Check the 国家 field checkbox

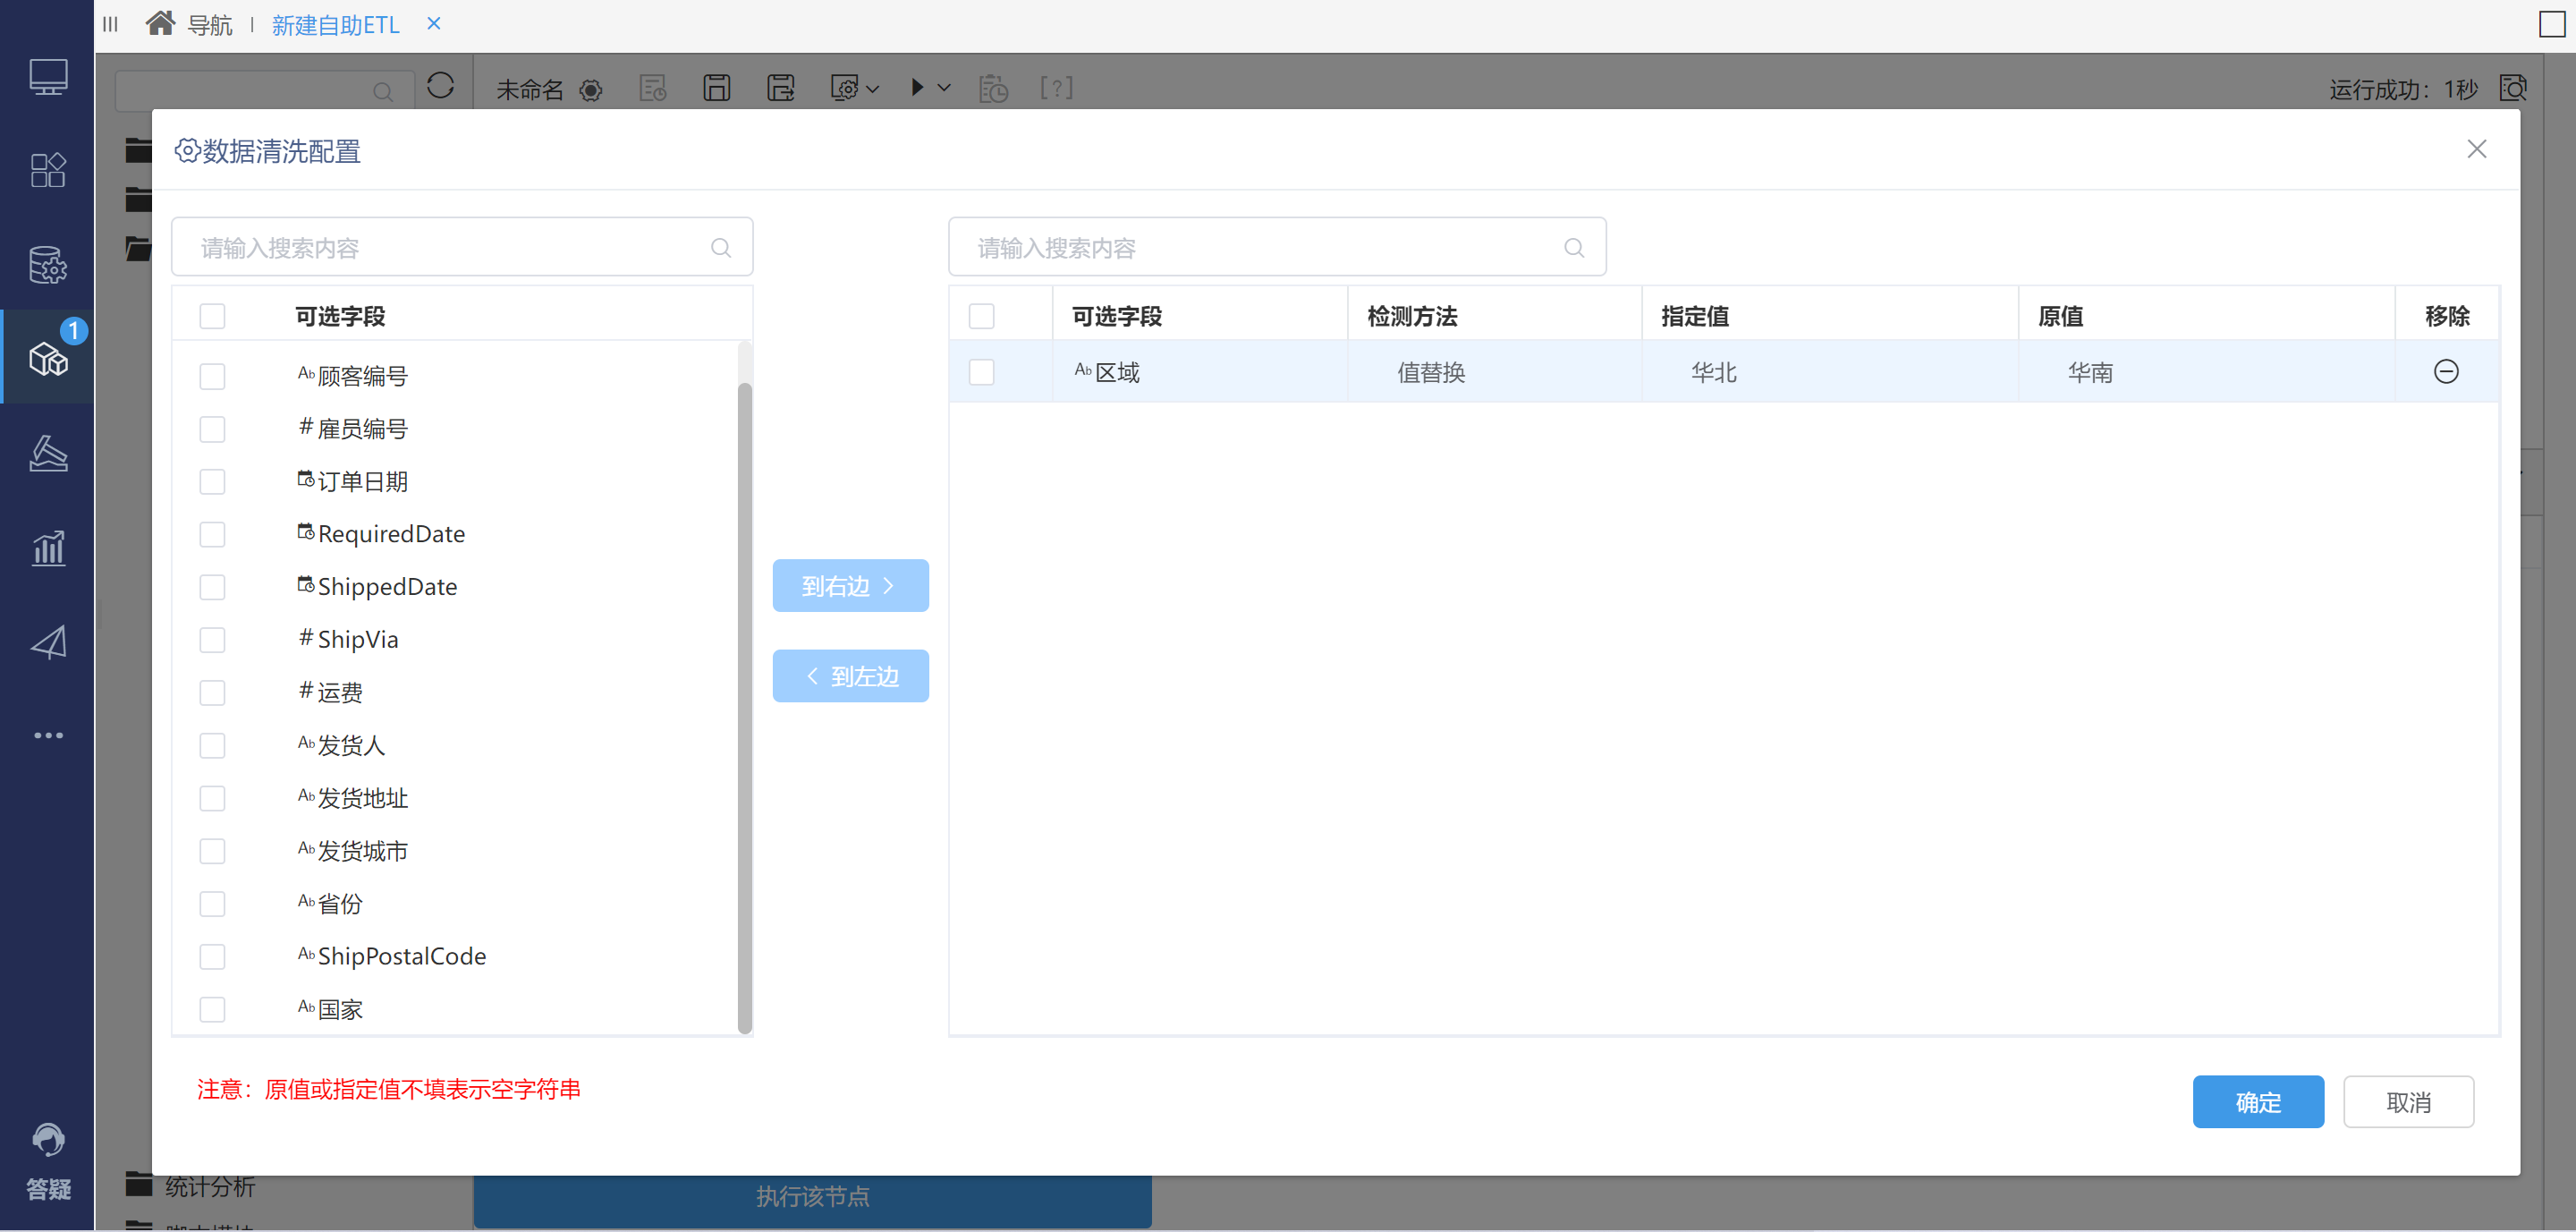click(x=212, y=1010)
